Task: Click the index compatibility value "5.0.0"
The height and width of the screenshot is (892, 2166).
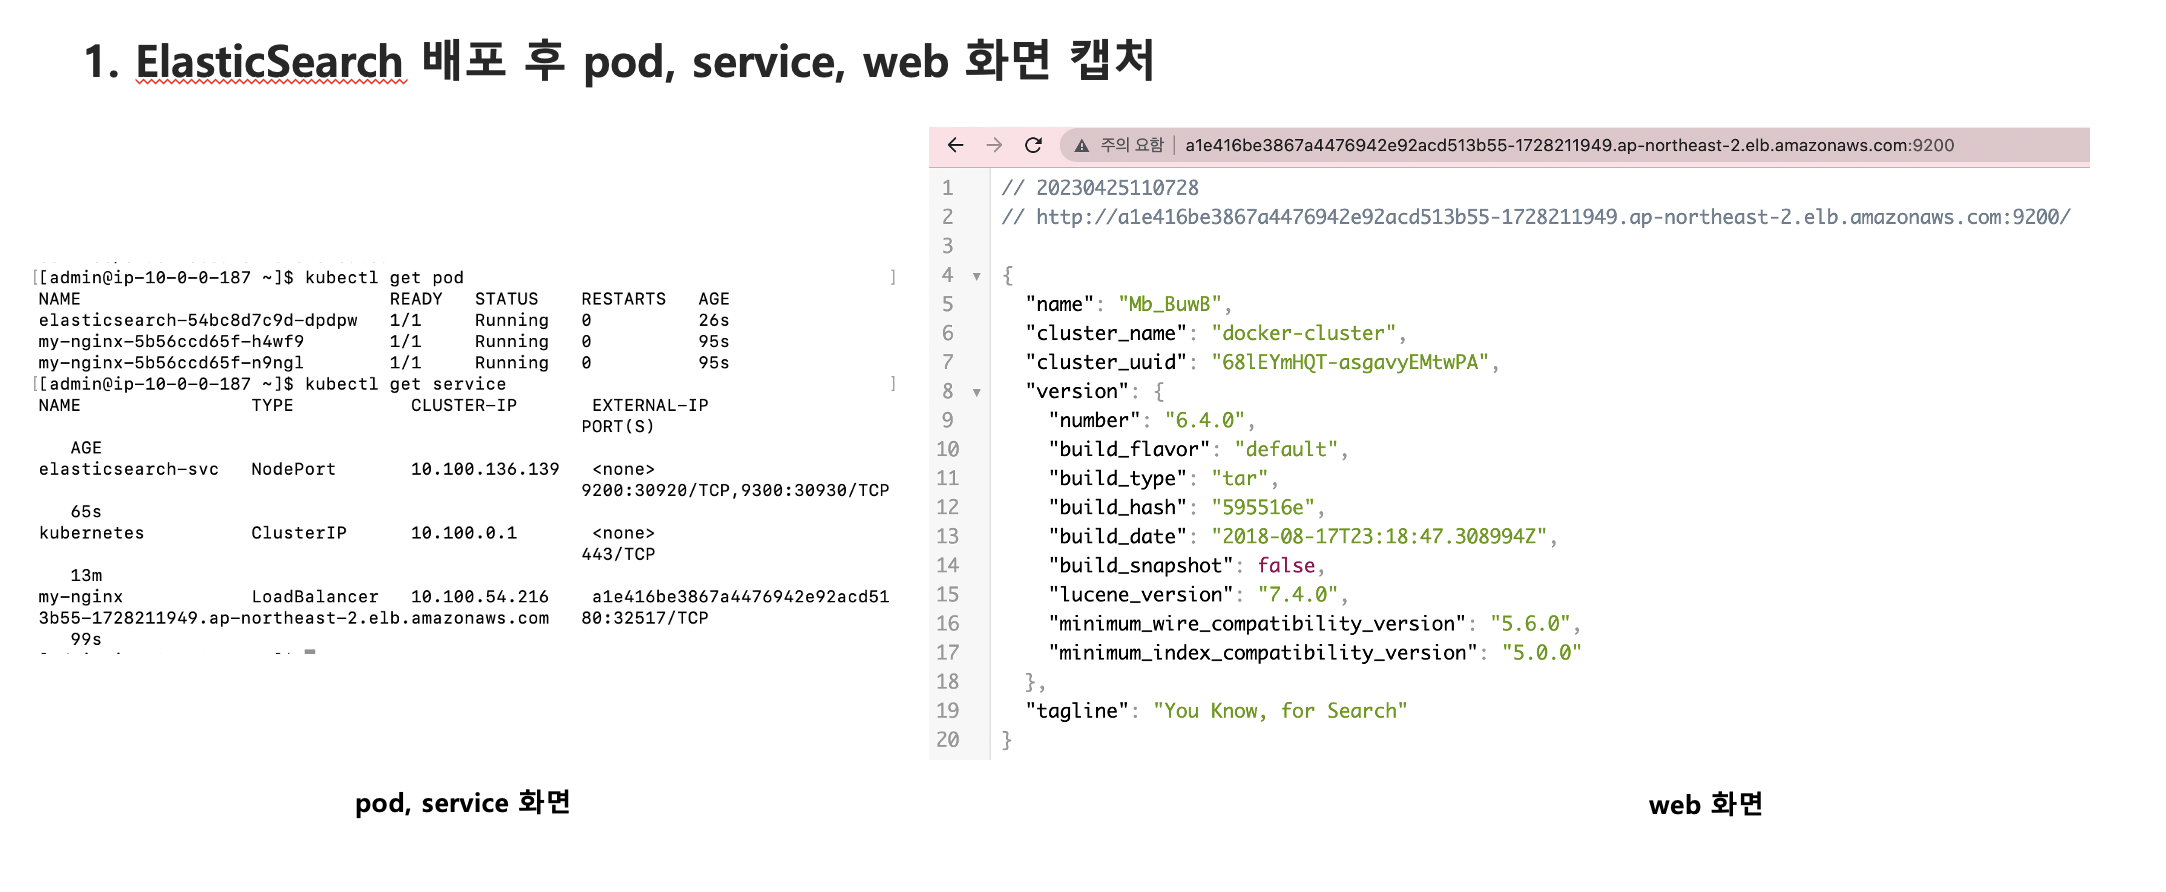Action: tap(1542, 652)
